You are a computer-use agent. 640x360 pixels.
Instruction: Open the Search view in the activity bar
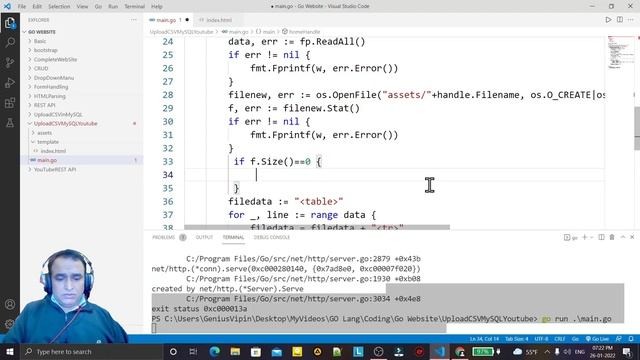pos(10,42)
